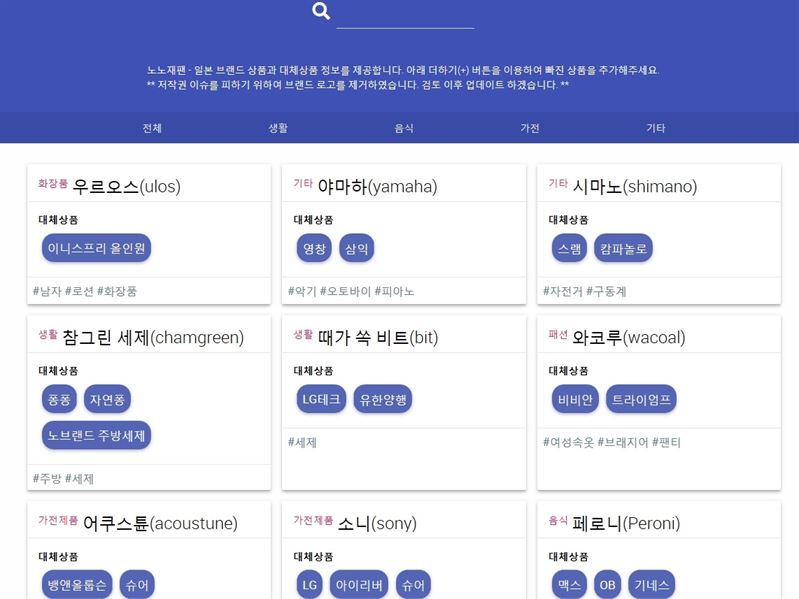
Task: Select the 트라이엄프 chip
Action: click(641, 399)
